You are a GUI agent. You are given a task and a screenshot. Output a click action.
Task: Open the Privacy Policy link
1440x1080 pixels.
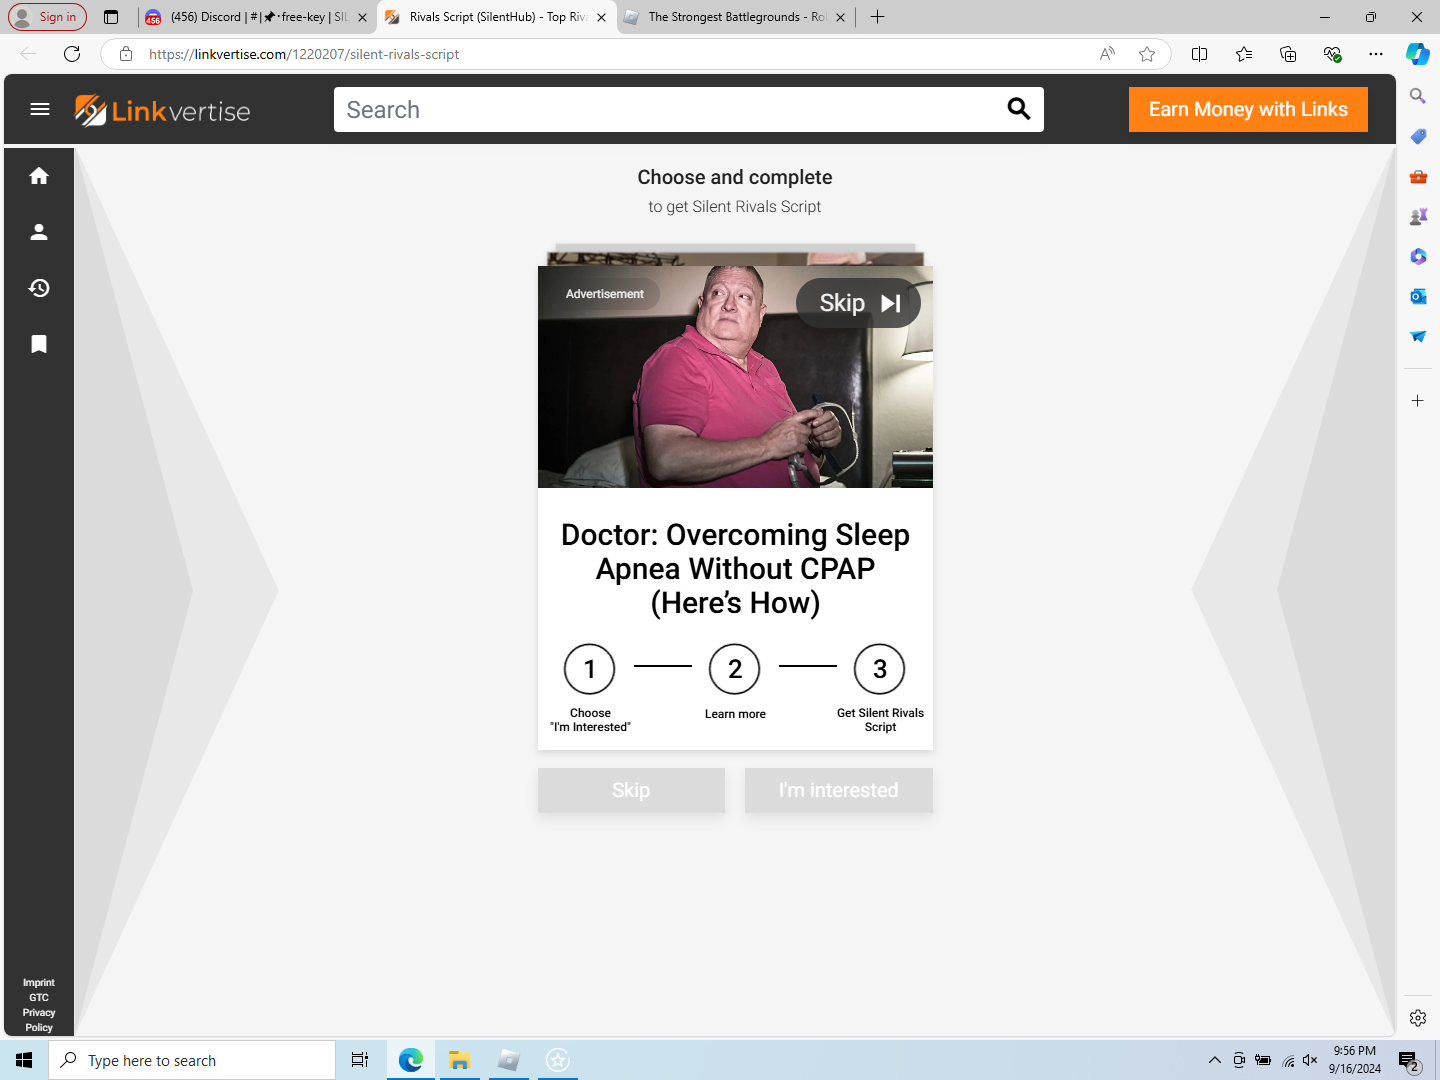click(x=39, y=1020)
